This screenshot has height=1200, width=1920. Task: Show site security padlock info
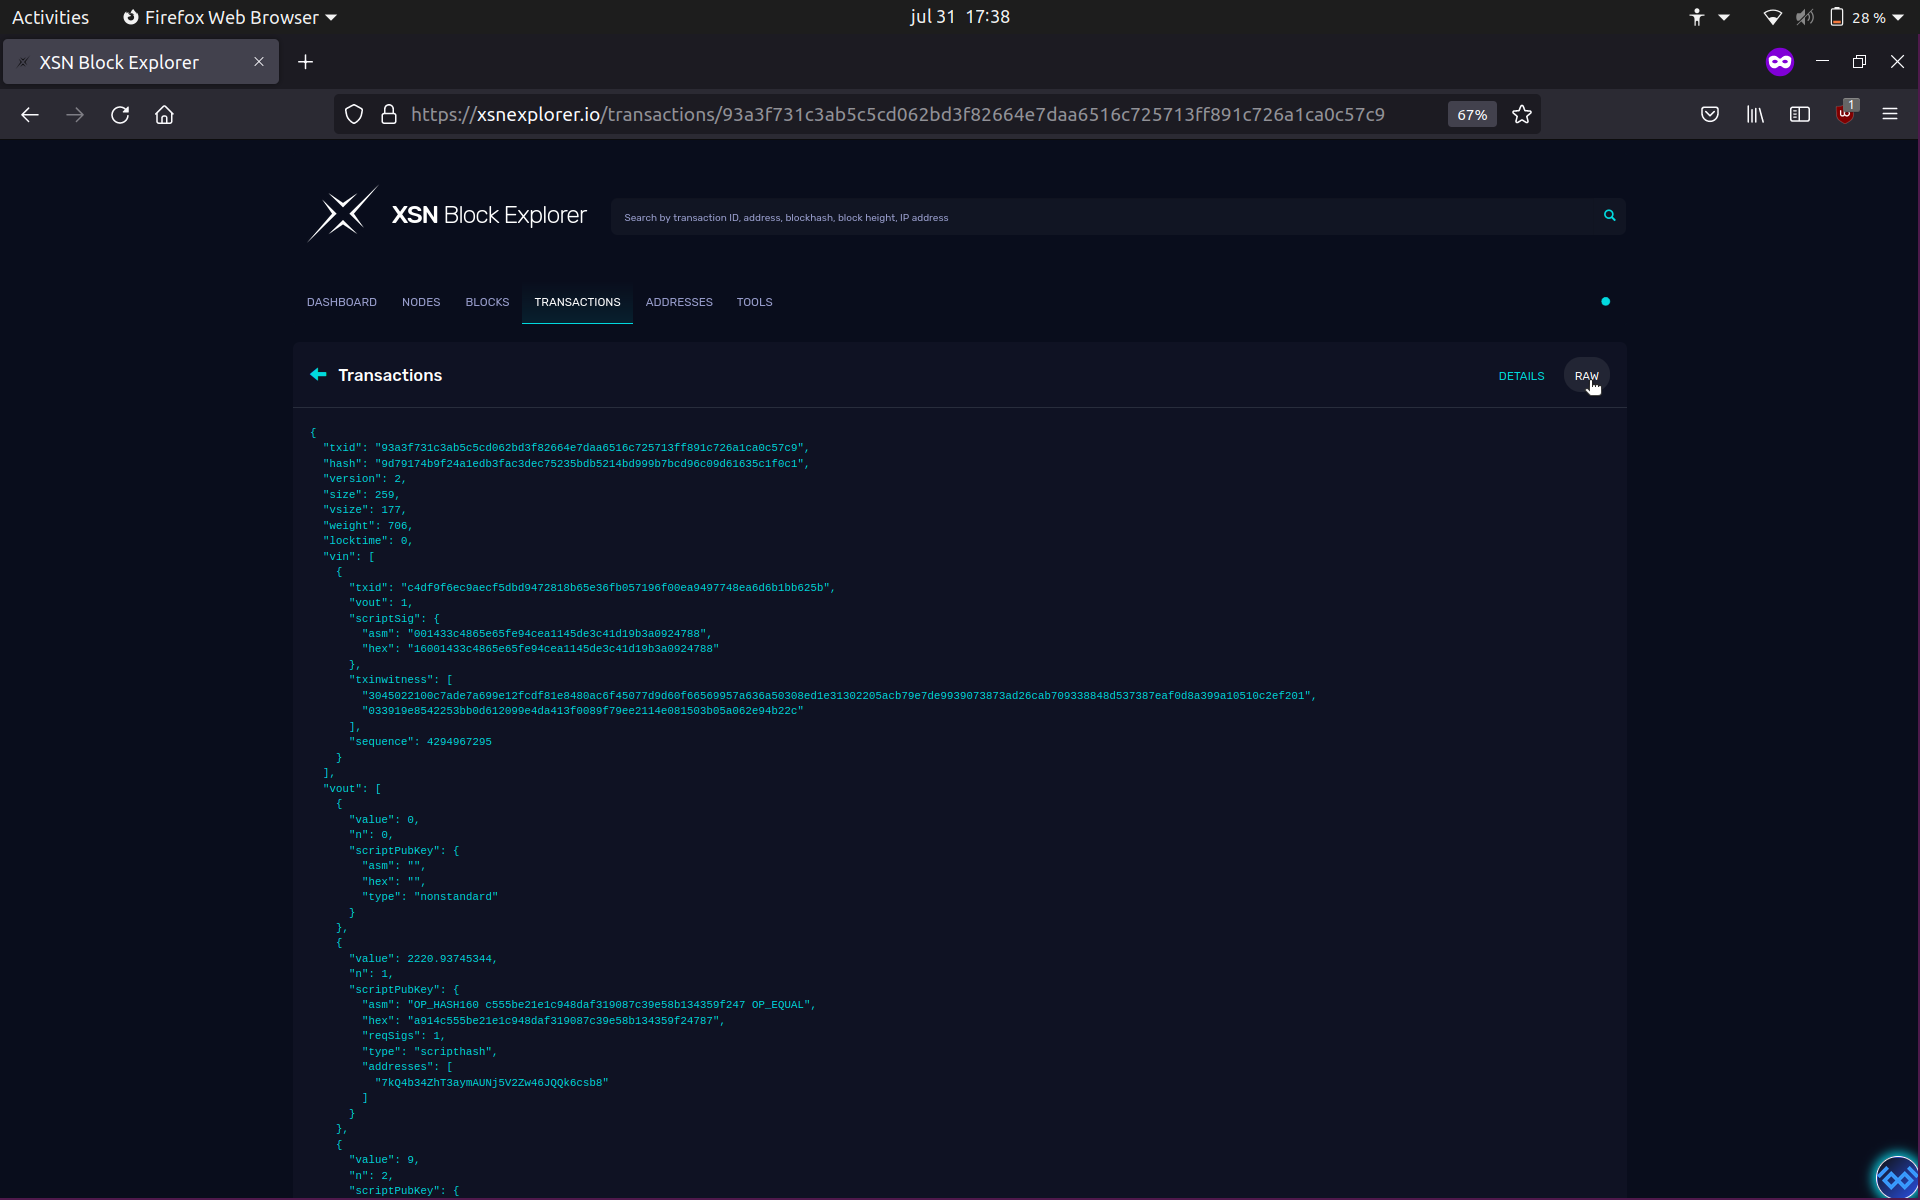click(389, 115)
